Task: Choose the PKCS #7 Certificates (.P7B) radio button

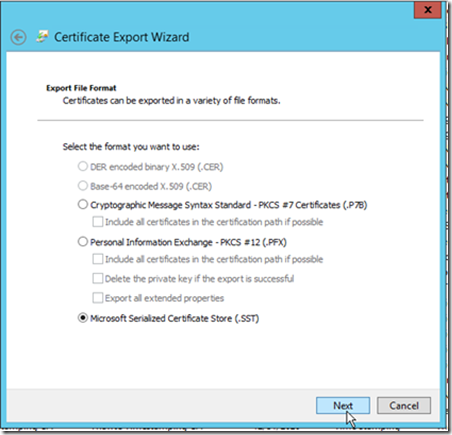Action: click(x=83, y=204)
